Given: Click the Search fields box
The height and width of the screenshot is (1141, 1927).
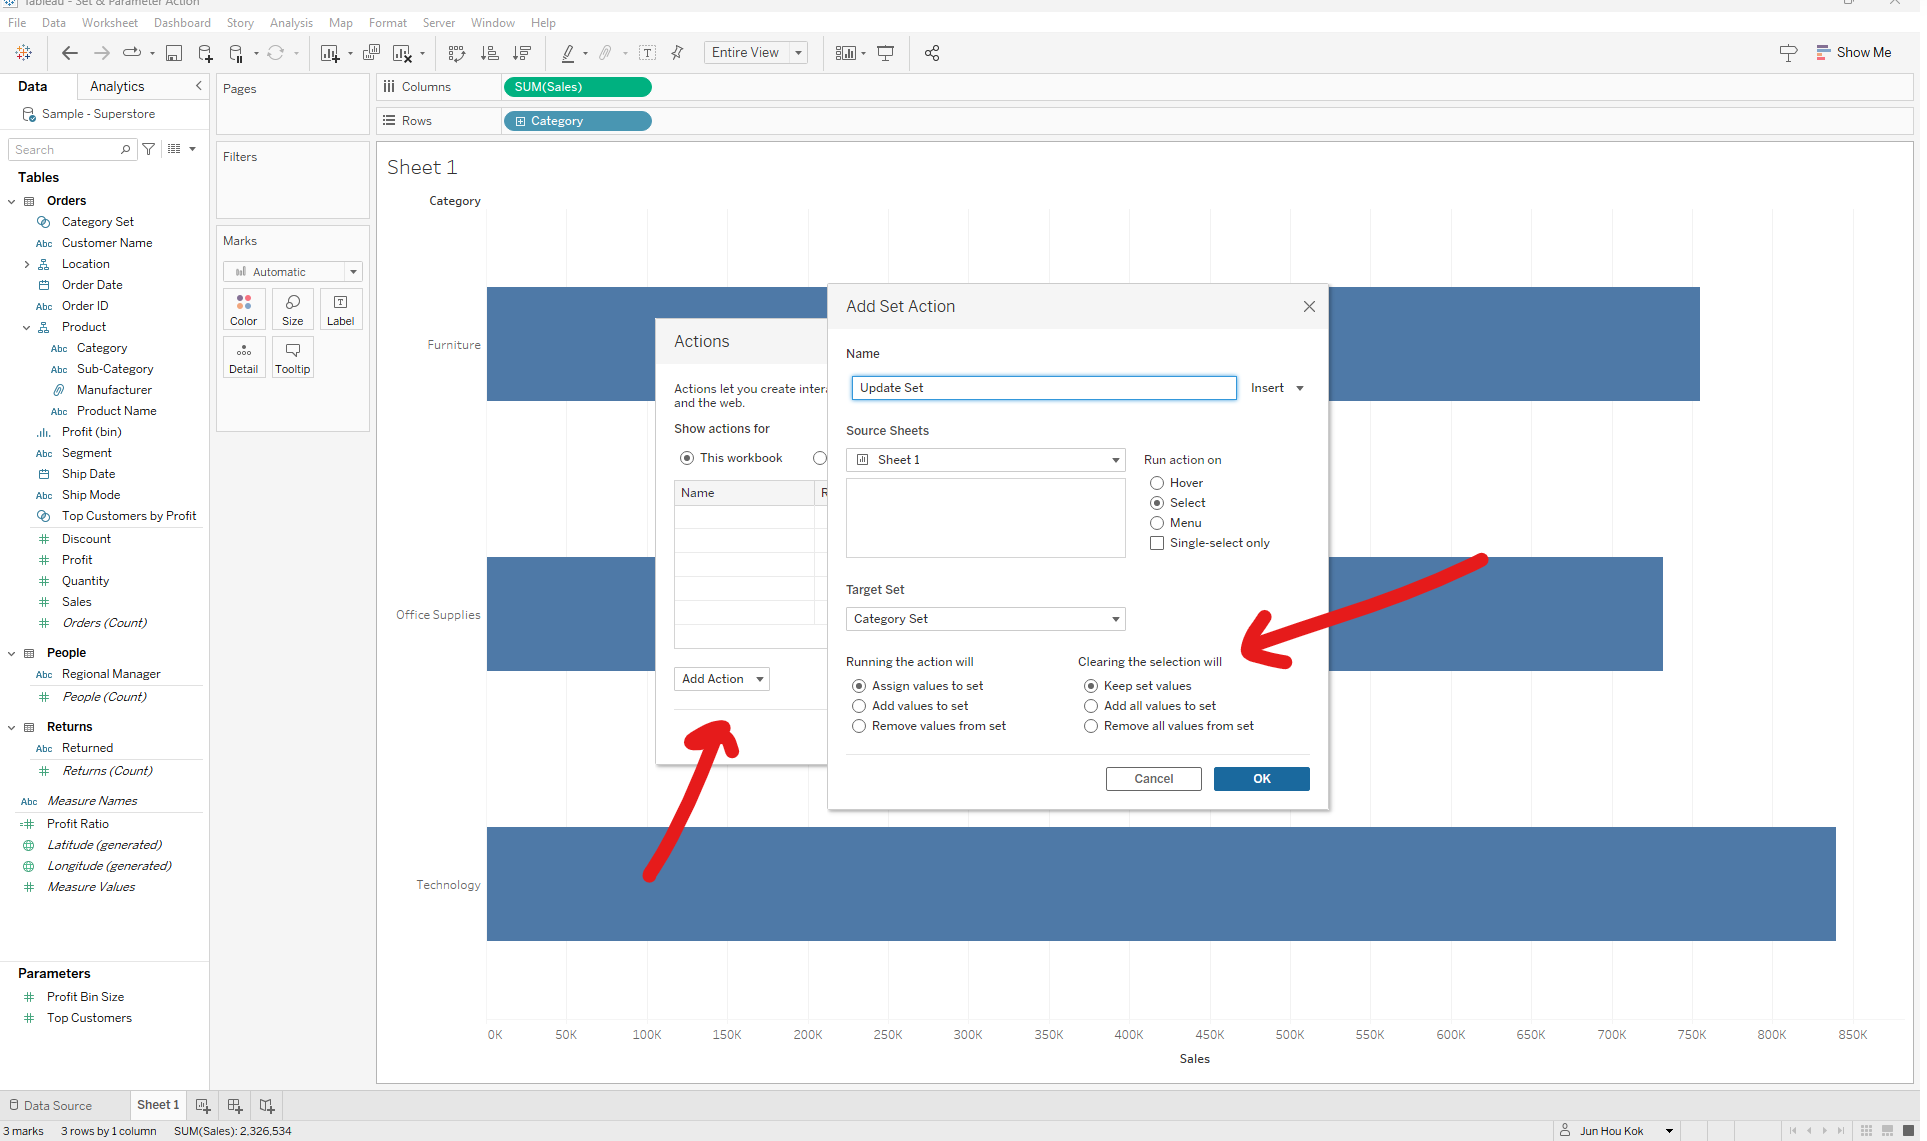Looking at the screenshot, I should [72, 149].
